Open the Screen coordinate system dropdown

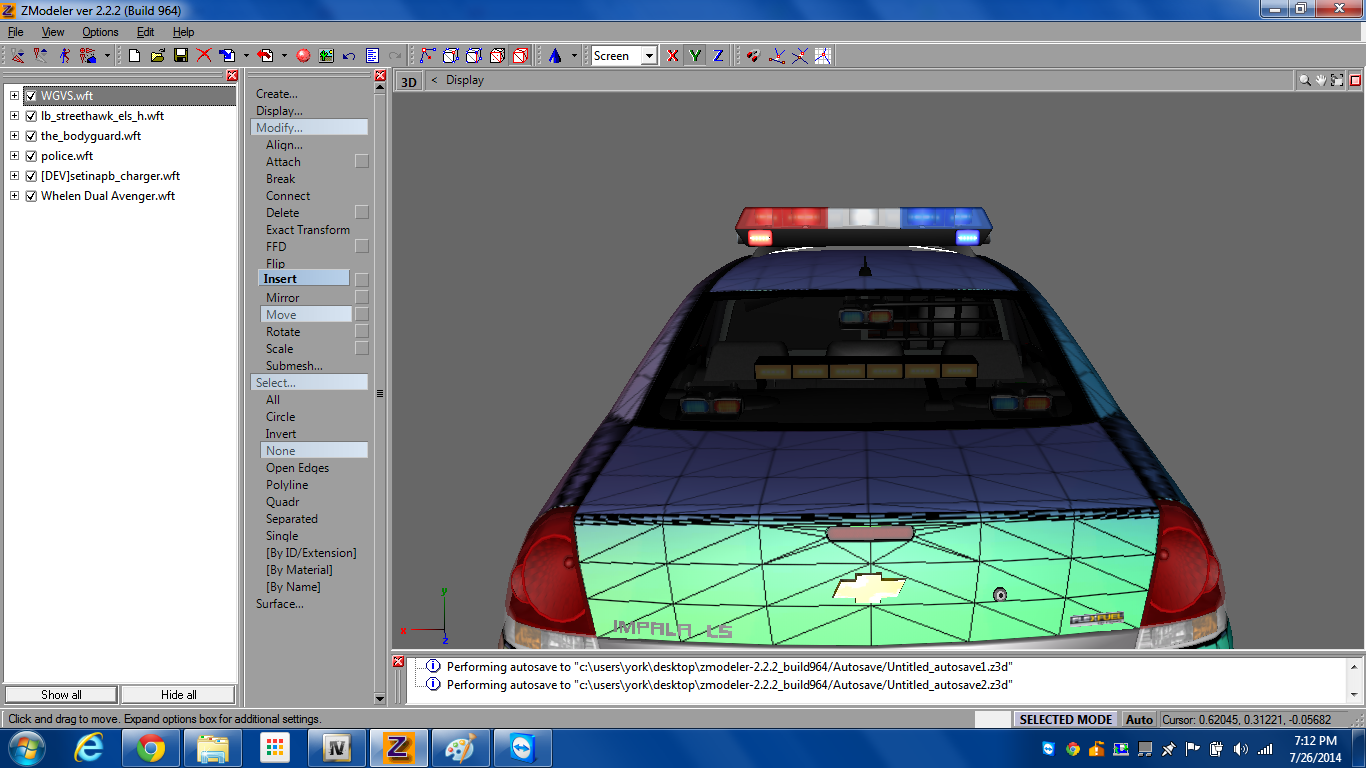(x=649, y=56)
